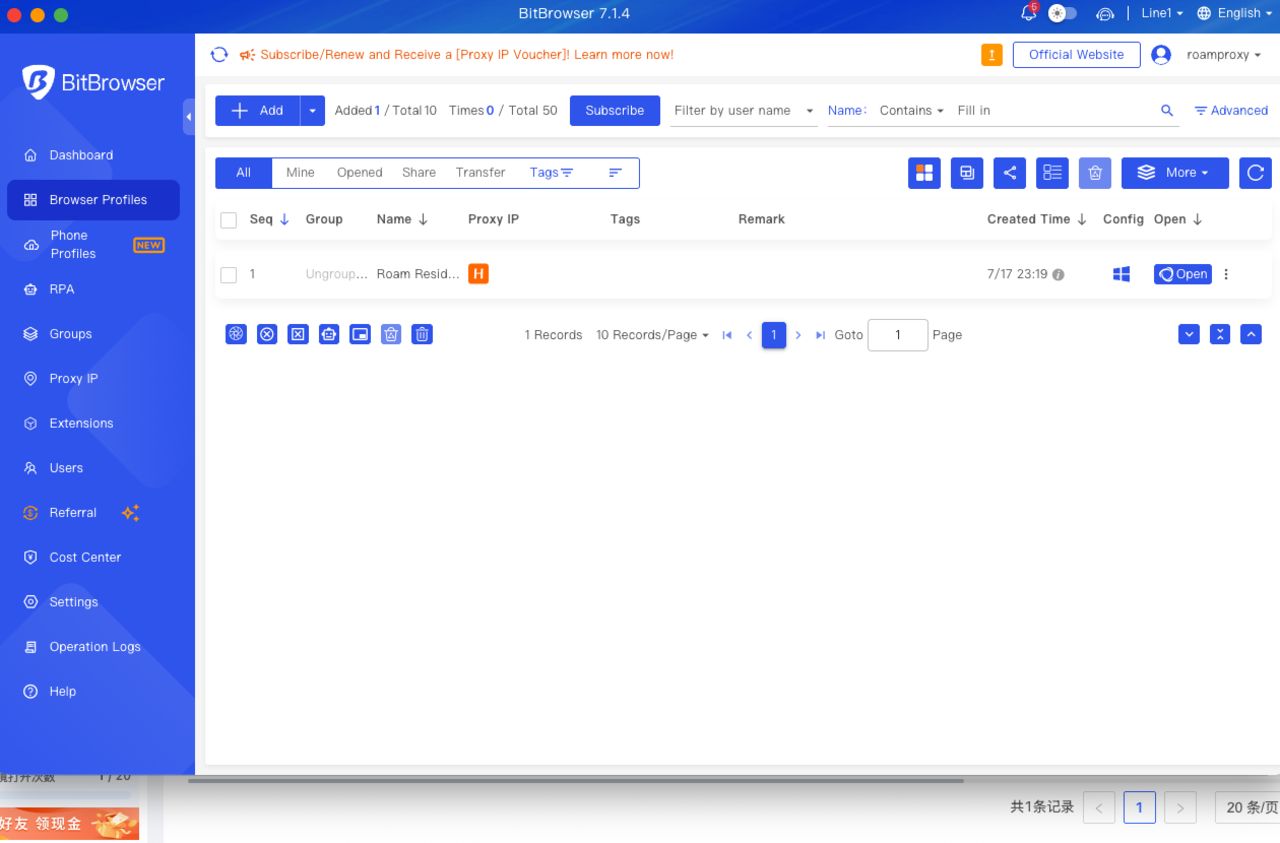Screen dimensions: 1280x843
Task: Toggle the light/dark theme switch
Action: pyautogui.click(x=1062, y=13)
